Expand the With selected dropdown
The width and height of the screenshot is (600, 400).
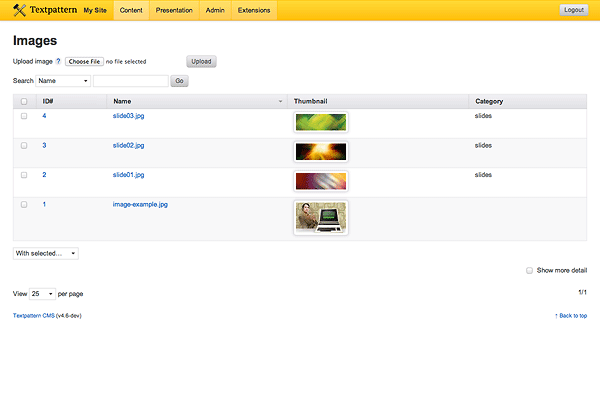[46, 253]
